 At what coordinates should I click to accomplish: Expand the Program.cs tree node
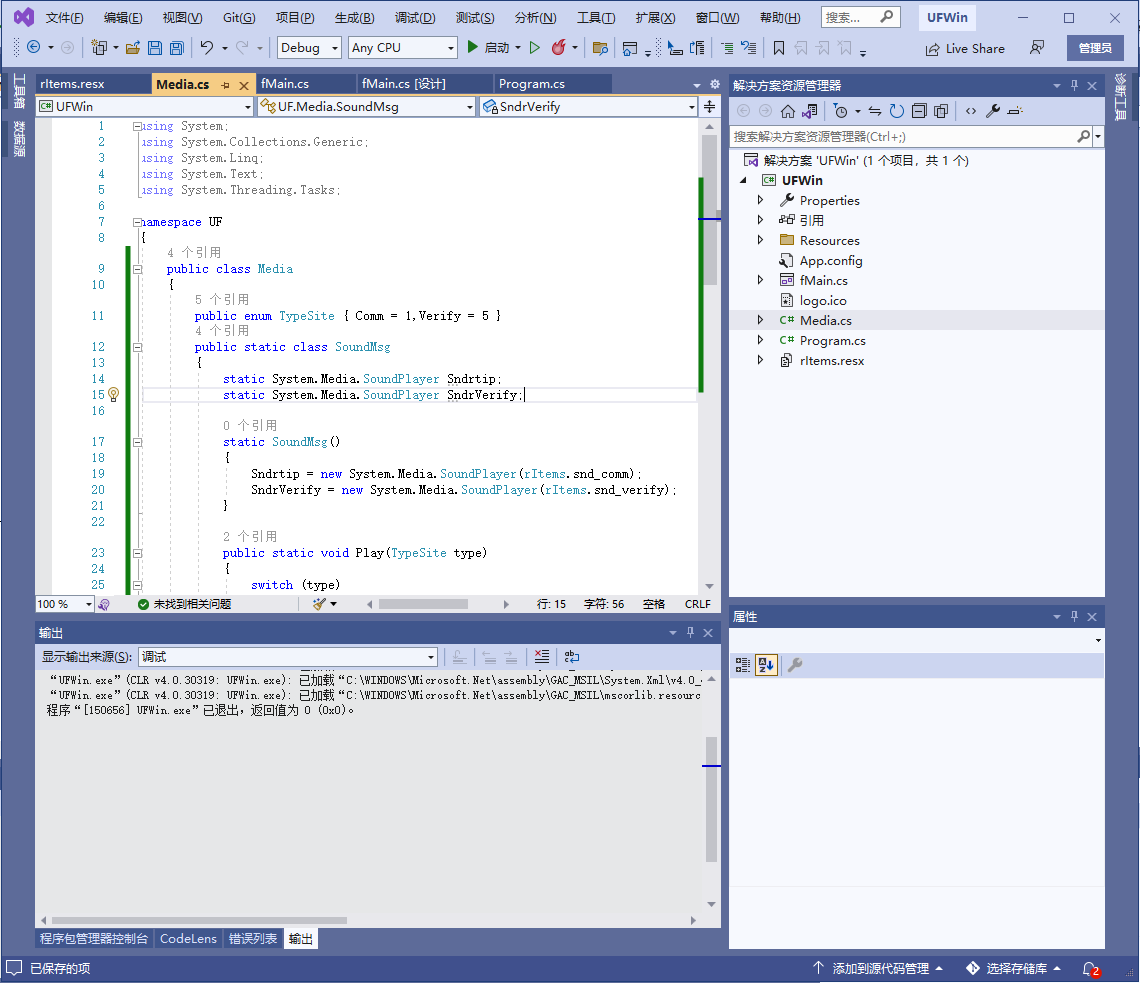[x=760, y=340]
